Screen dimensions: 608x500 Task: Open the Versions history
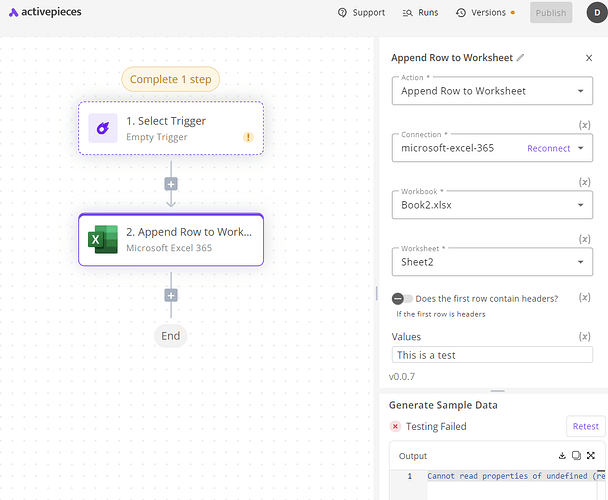coord(485,12)
